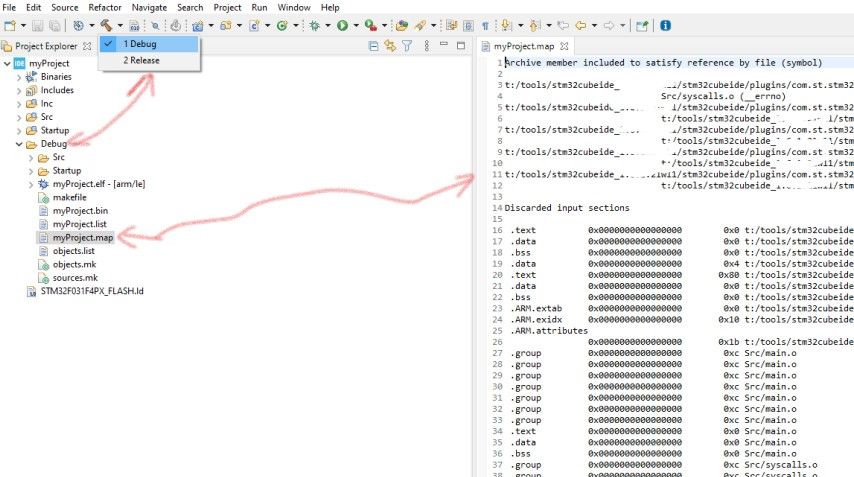Viewport: 854px width, 477px height.
Task: Click the new source folder icon
Action: pos(225,26)
